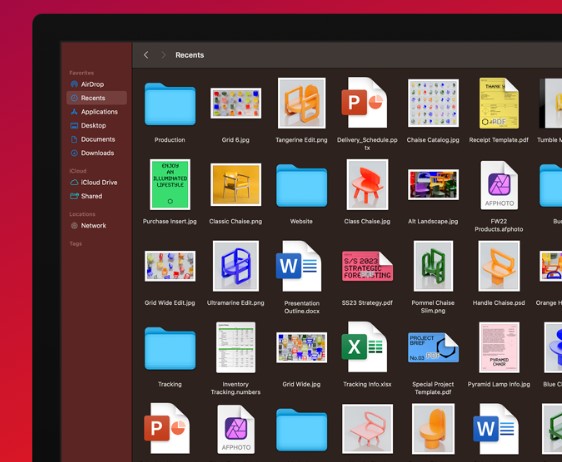Select the Pommel Chaise Slim.png thumbnail
Viewport: 562px width, 462px height.
(433, 266)
